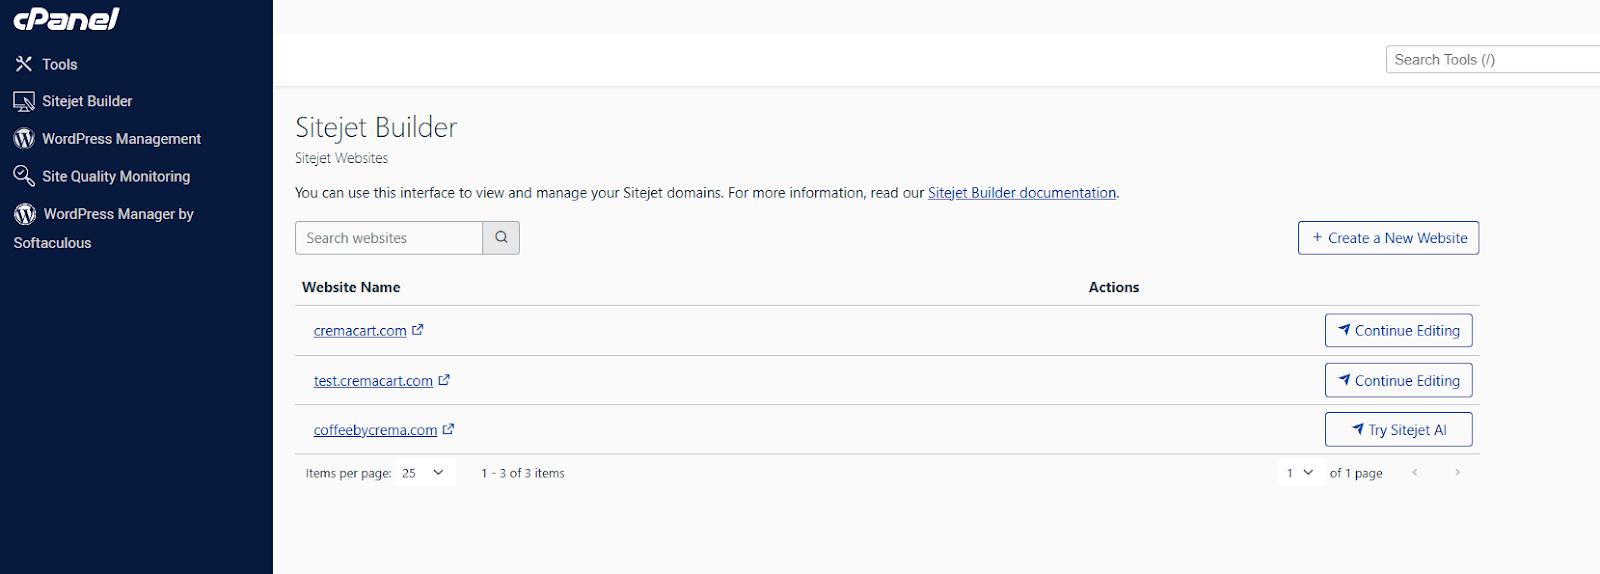Click the Tools wrench icon in sidebar

coord(24,64)
